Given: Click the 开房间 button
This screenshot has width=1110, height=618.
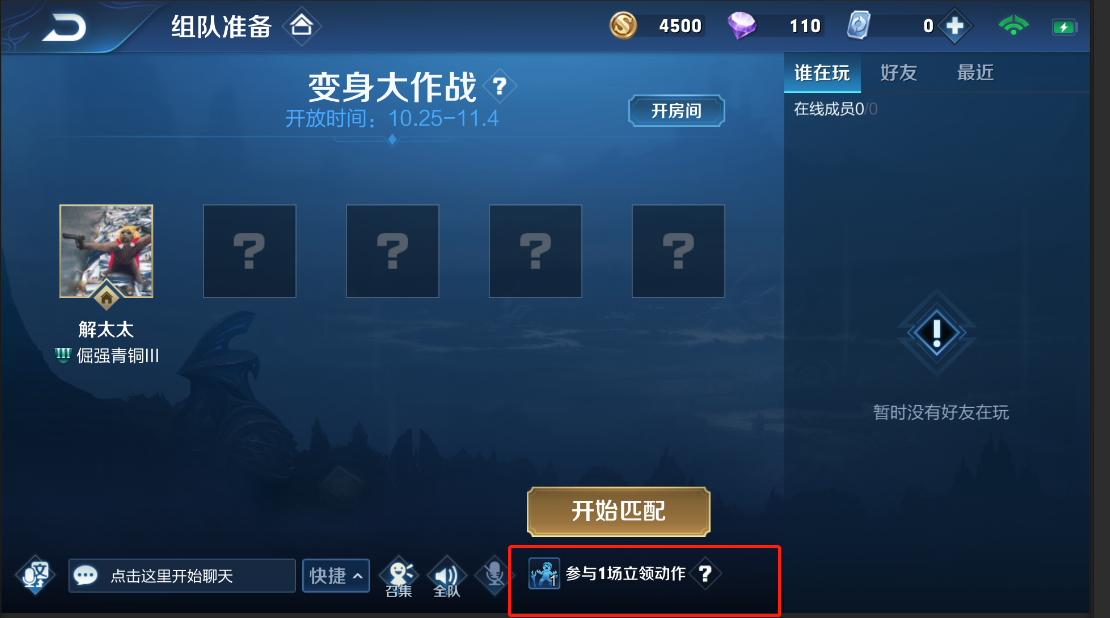Looking at the screenshot, I should [676, 111].
